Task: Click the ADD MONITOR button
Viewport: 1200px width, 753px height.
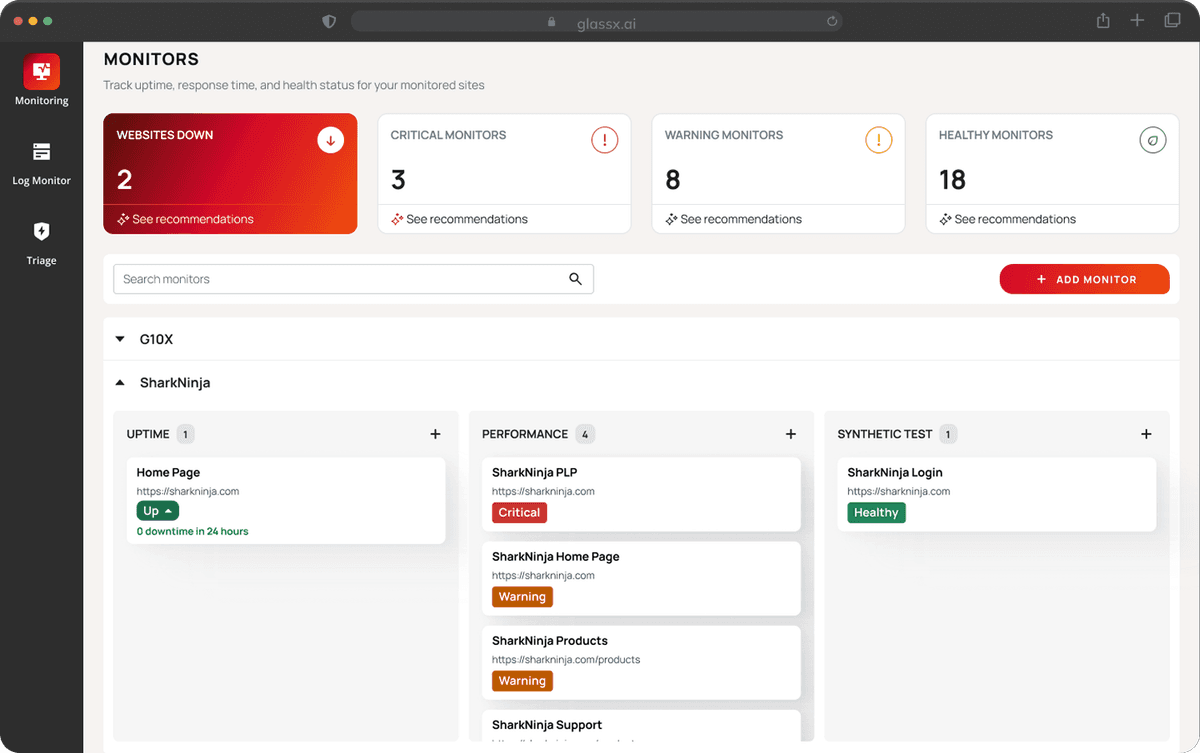Action: click(x=1085, y=279)
